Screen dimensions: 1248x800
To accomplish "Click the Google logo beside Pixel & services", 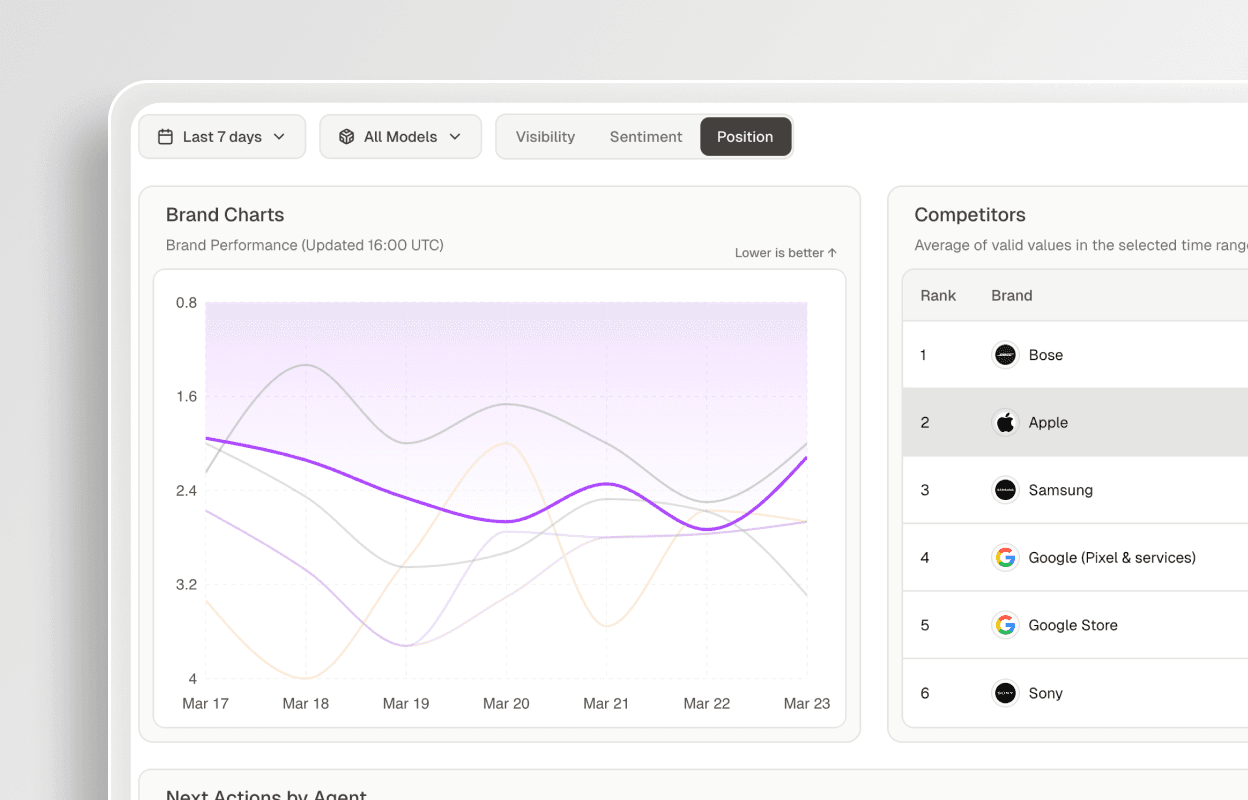I will (x=1004, y=557).
